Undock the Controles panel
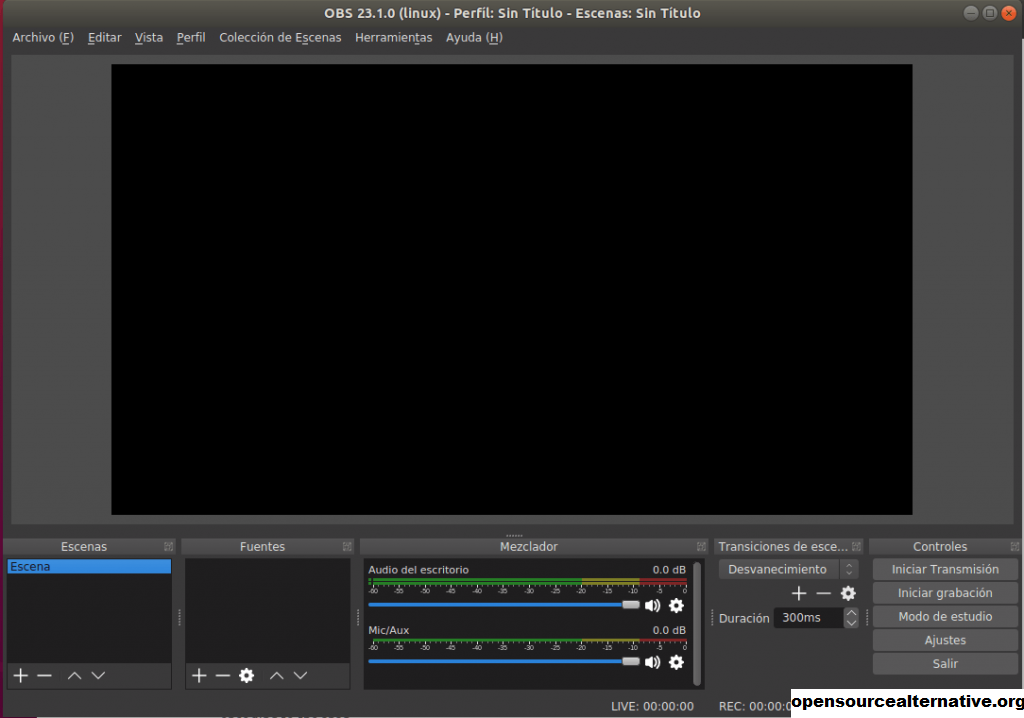 [1015, 546]
